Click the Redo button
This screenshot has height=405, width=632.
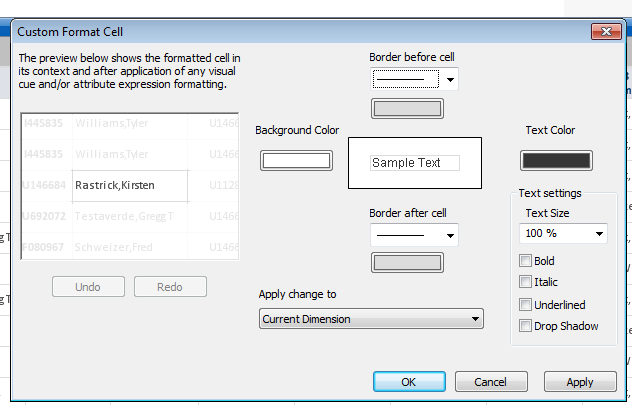point(170,287)
